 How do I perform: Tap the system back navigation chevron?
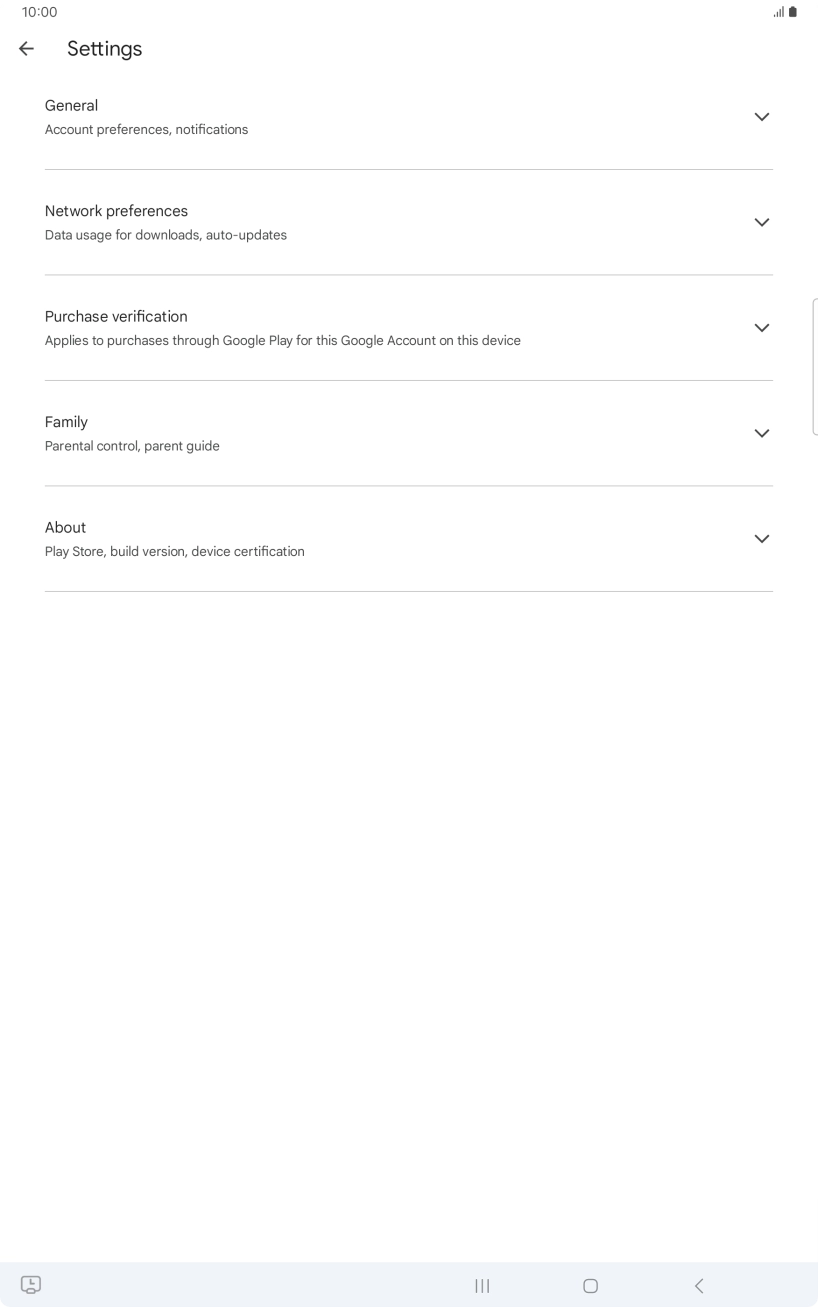point(699,1286)
